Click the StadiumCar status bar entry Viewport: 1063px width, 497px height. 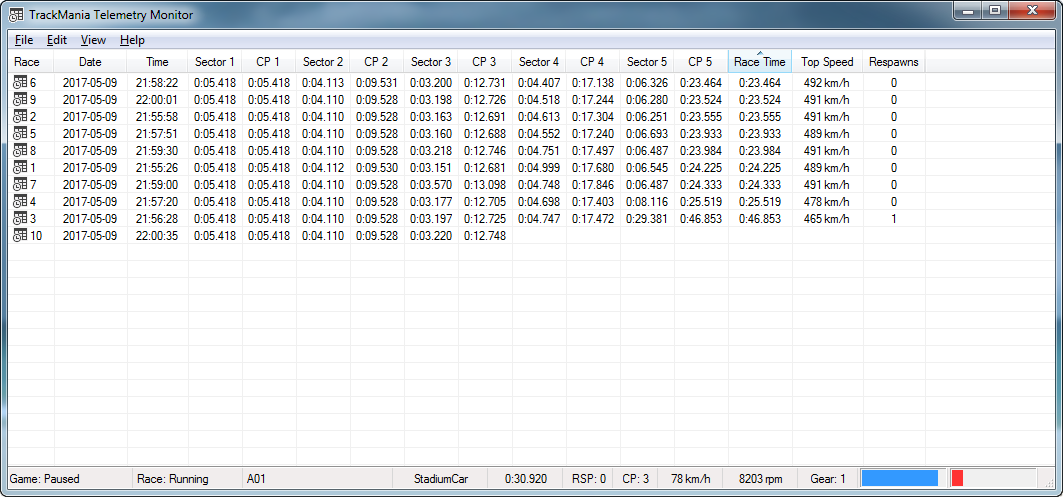coord(441,479)
